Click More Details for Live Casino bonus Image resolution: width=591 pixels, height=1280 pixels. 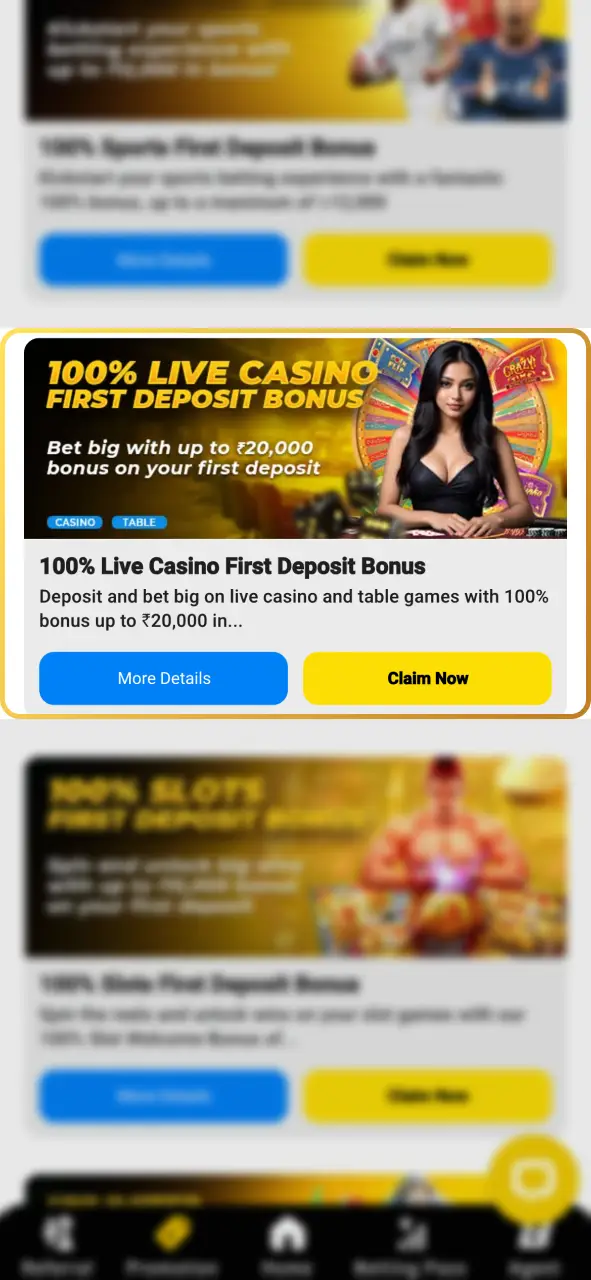click(163, 678)
